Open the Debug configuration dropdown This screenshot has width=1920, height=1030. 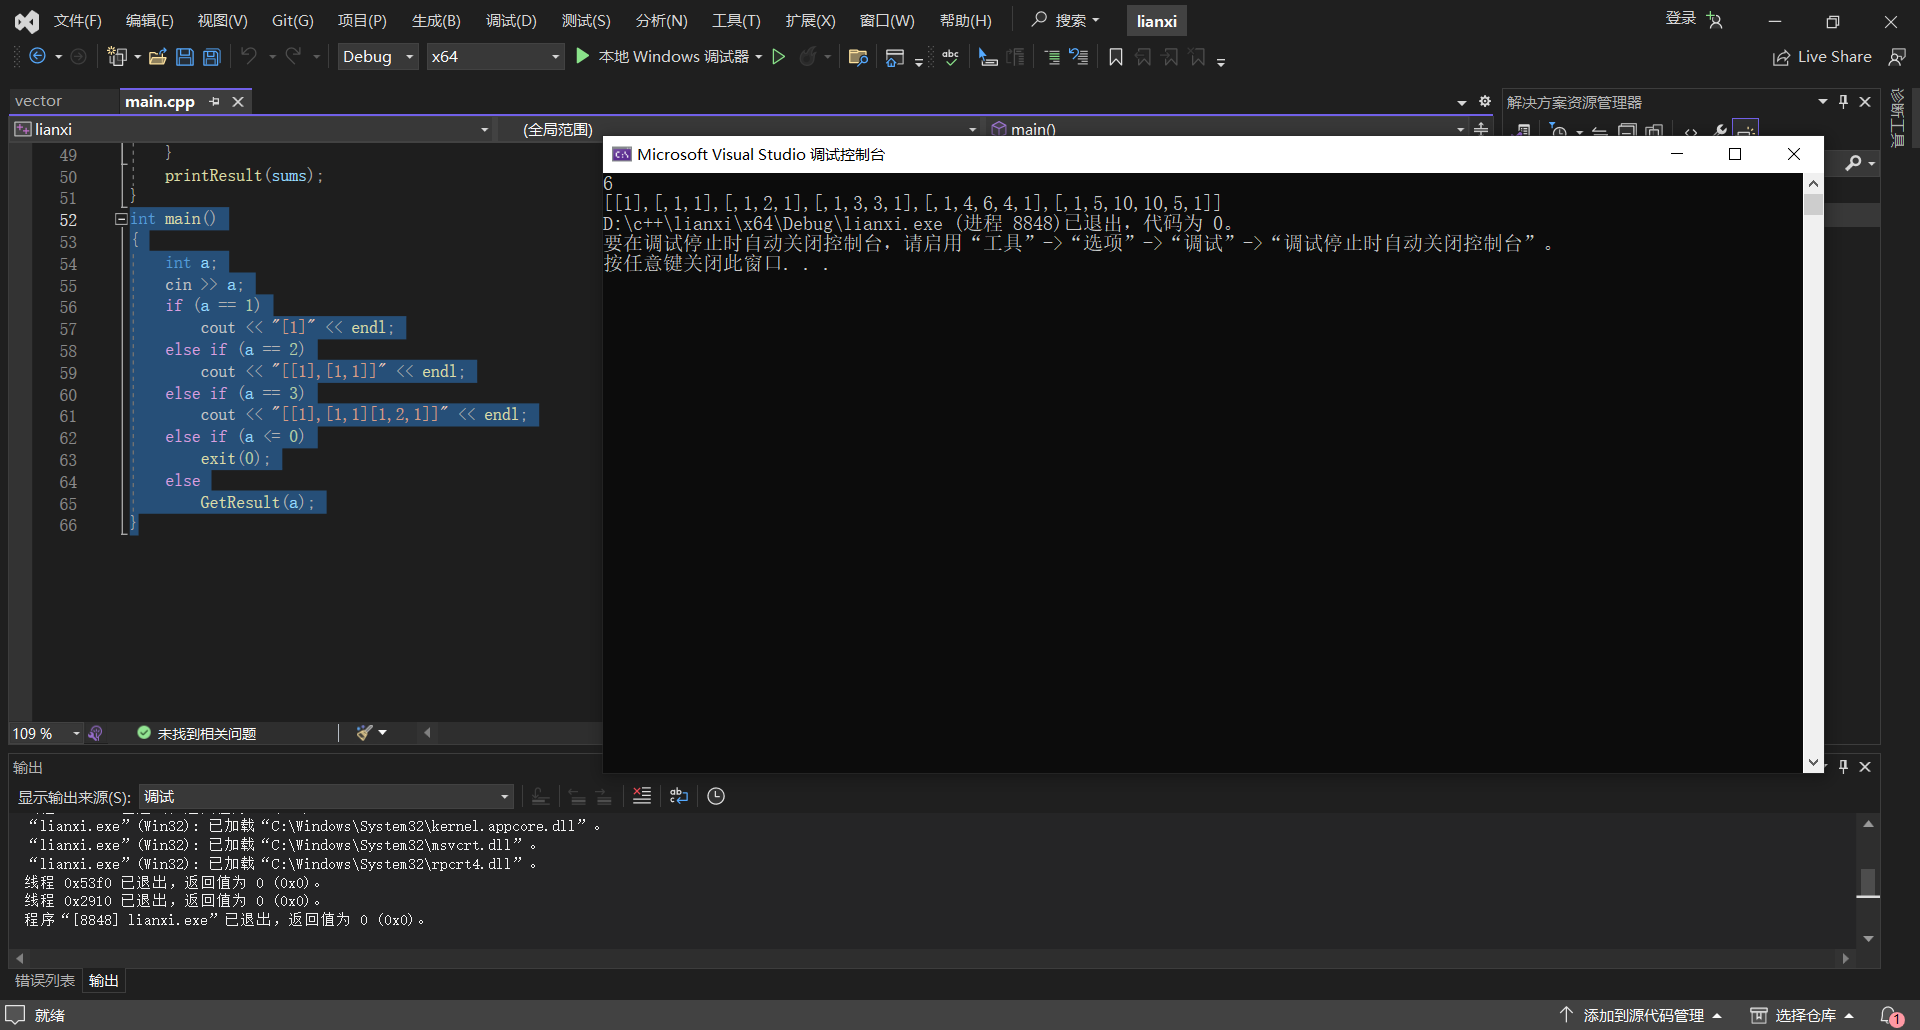[378, 57]
